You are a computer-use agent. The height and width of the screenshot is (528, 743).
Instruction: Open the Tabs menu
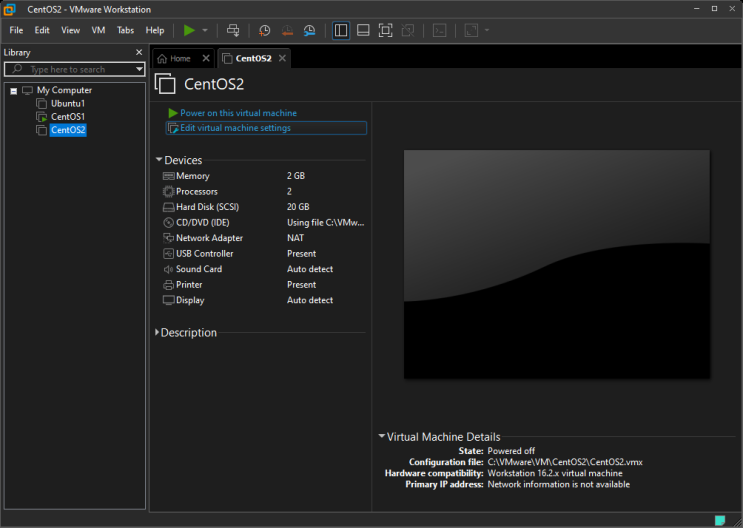pos(125,30)
